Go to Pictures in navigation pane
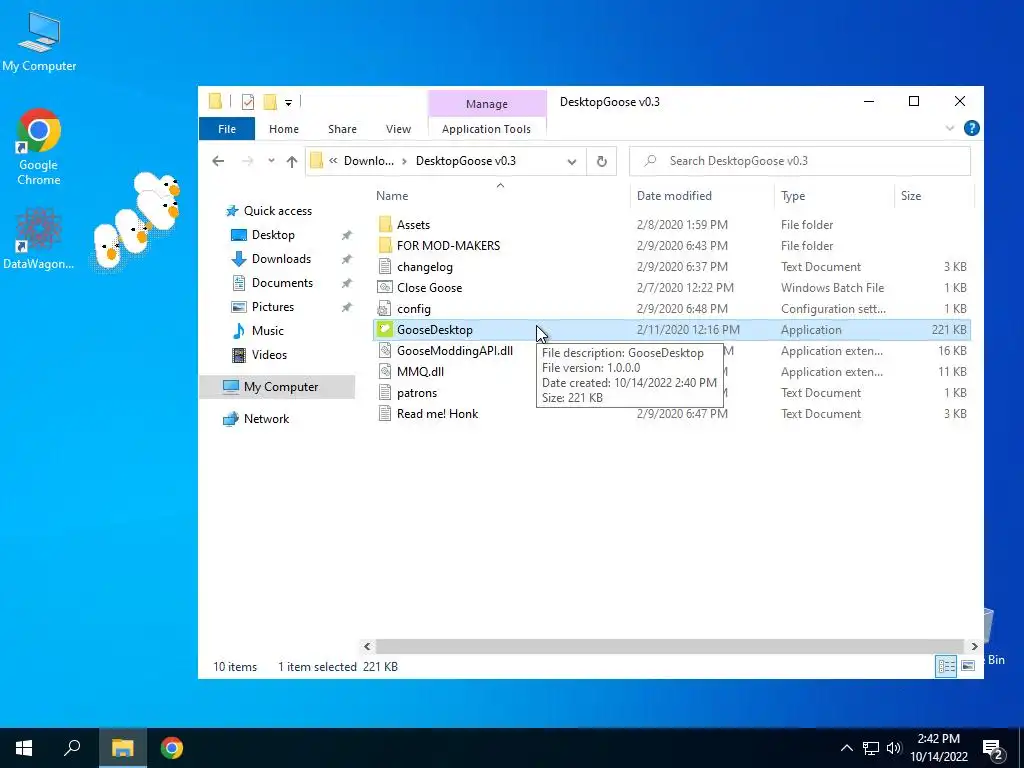 pos(273,307)
